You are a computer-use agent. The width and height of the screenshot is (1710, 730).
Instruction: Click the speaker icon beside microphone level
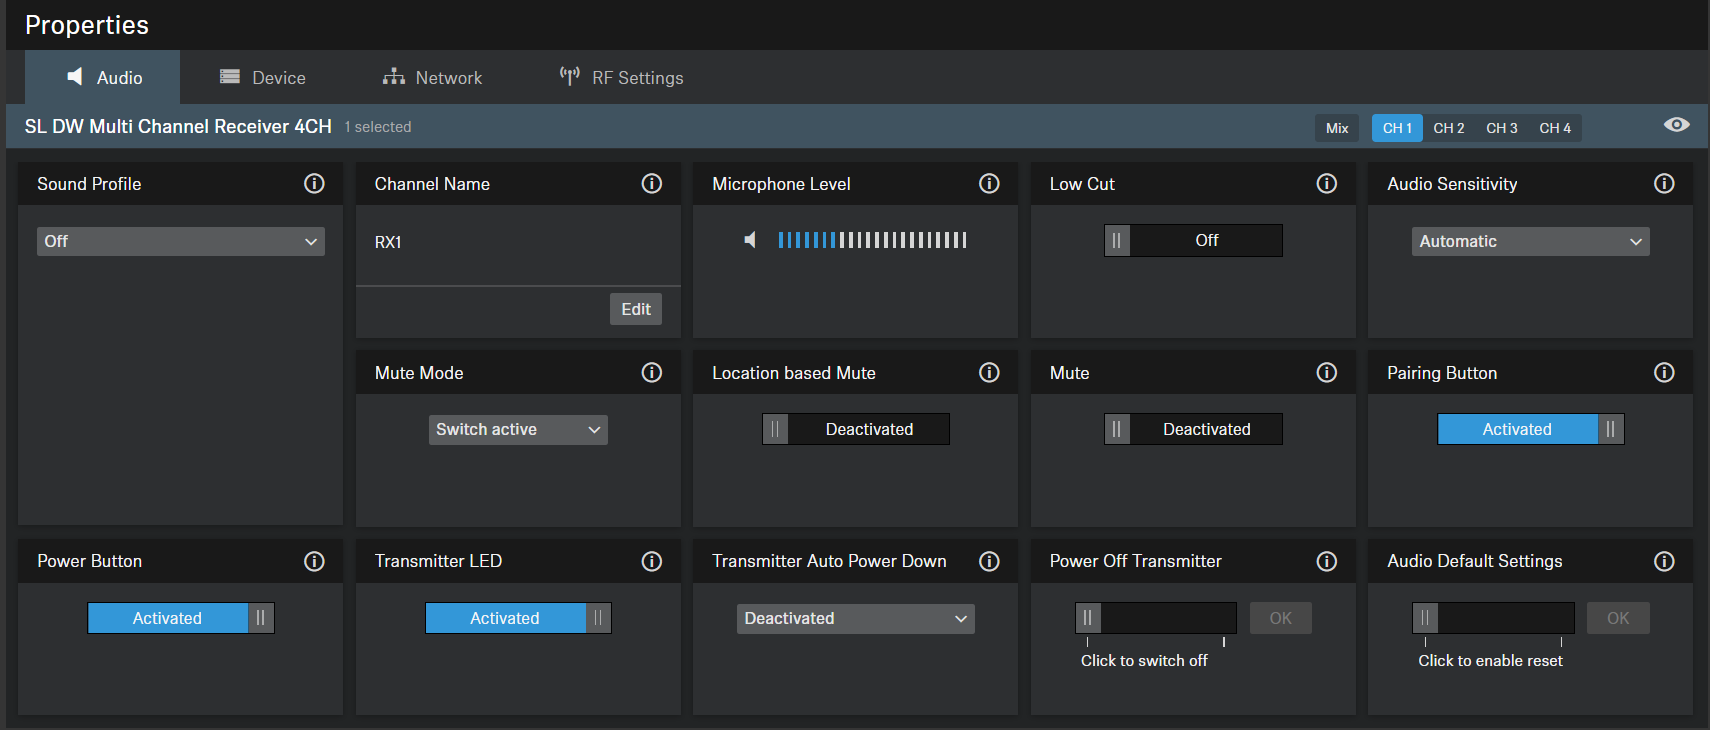point(750,240)
